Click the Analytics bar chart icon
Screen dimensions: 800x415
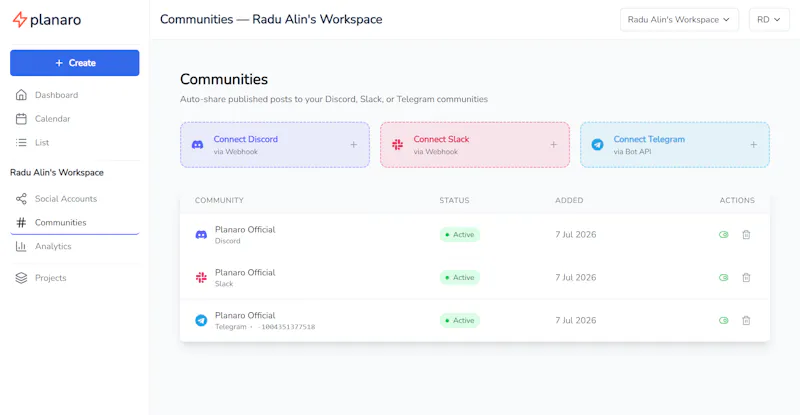[21, 247]
